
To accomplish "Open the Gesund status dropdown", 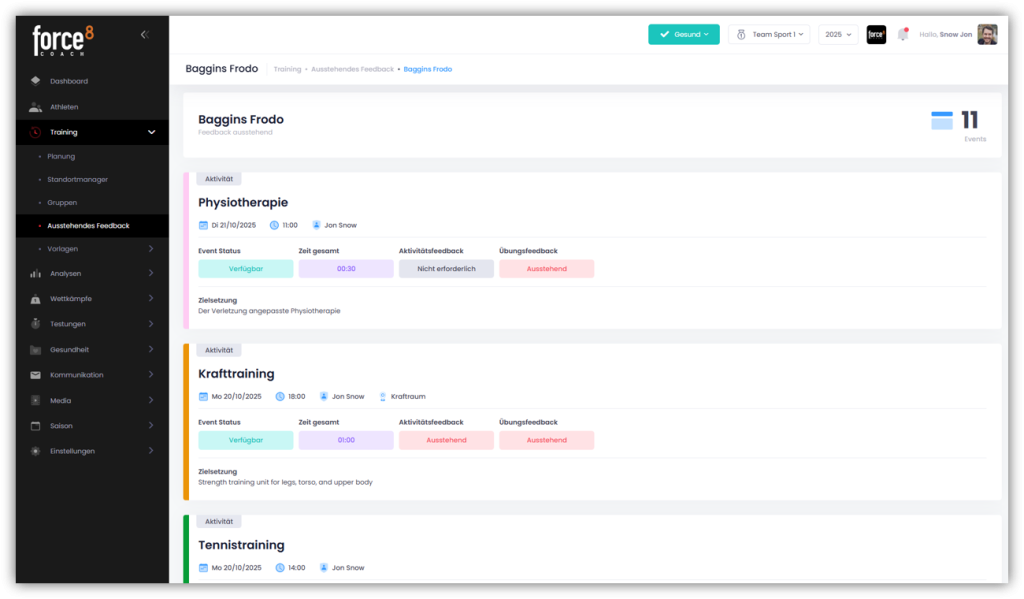I will (x=684, y=35).
